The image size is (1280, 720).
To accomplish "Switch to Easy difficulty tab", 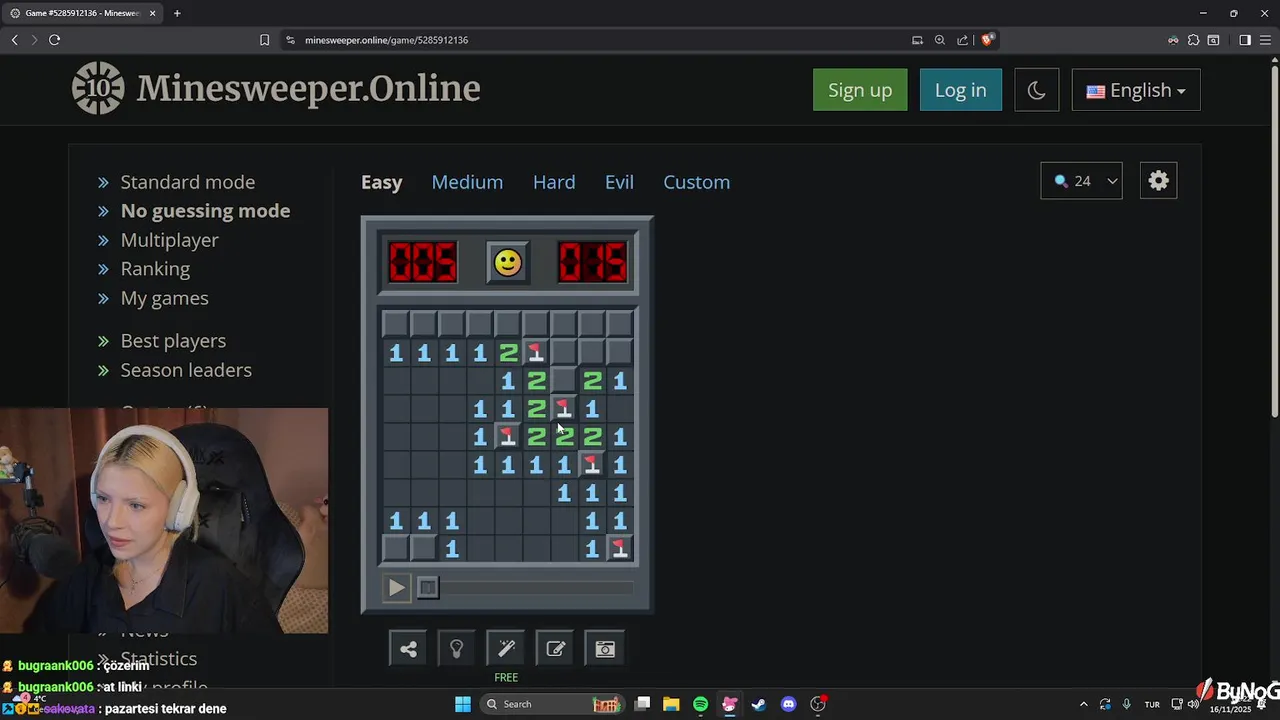I will click(382, 182).
